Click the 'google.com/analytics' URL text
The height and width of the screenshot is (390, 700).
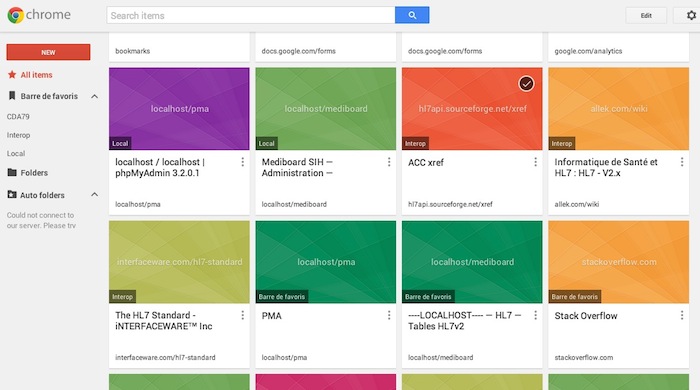(x=588, y=51)
